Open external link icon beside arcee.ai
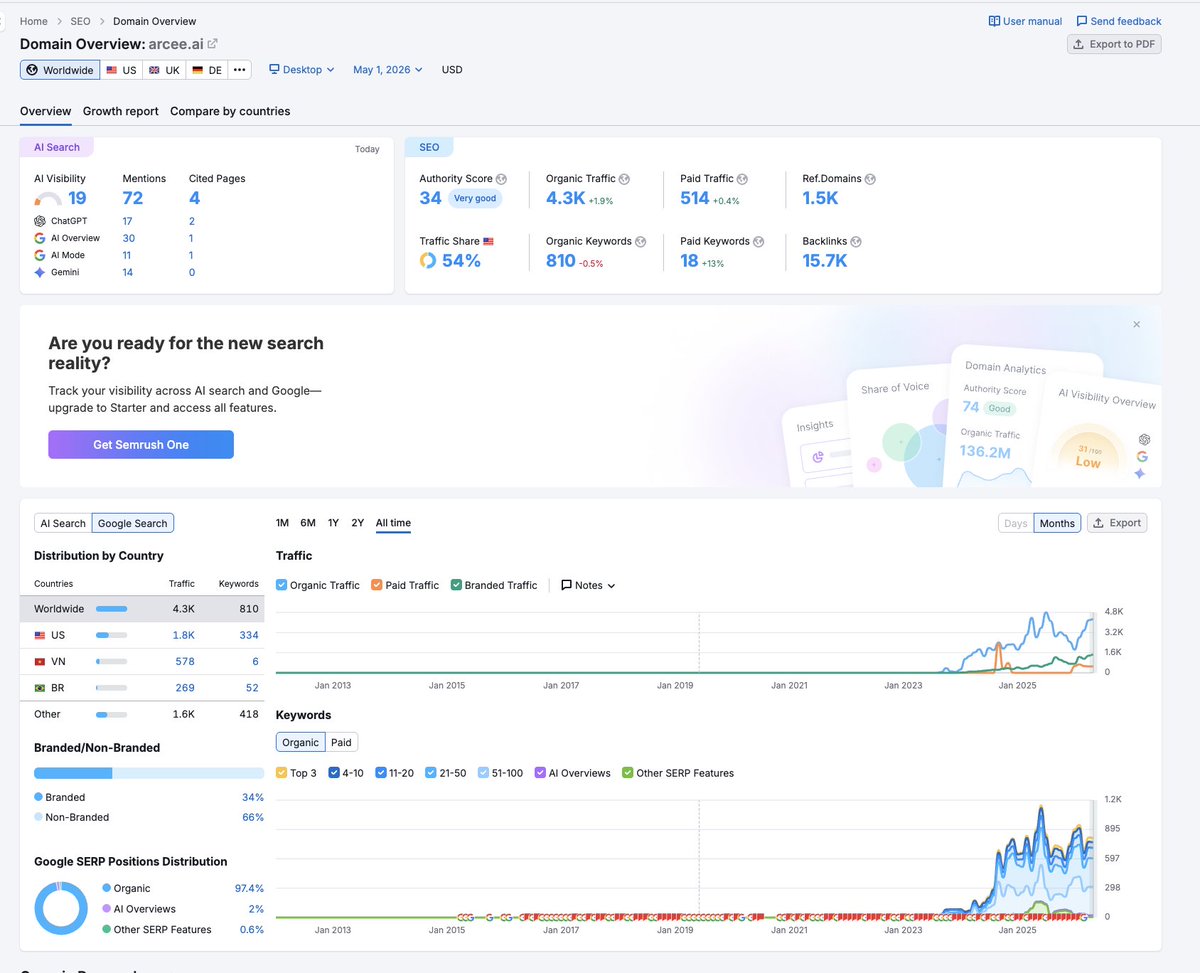Image resolution: width=1200 pixels, height=973 pixels. coord(212,44)
